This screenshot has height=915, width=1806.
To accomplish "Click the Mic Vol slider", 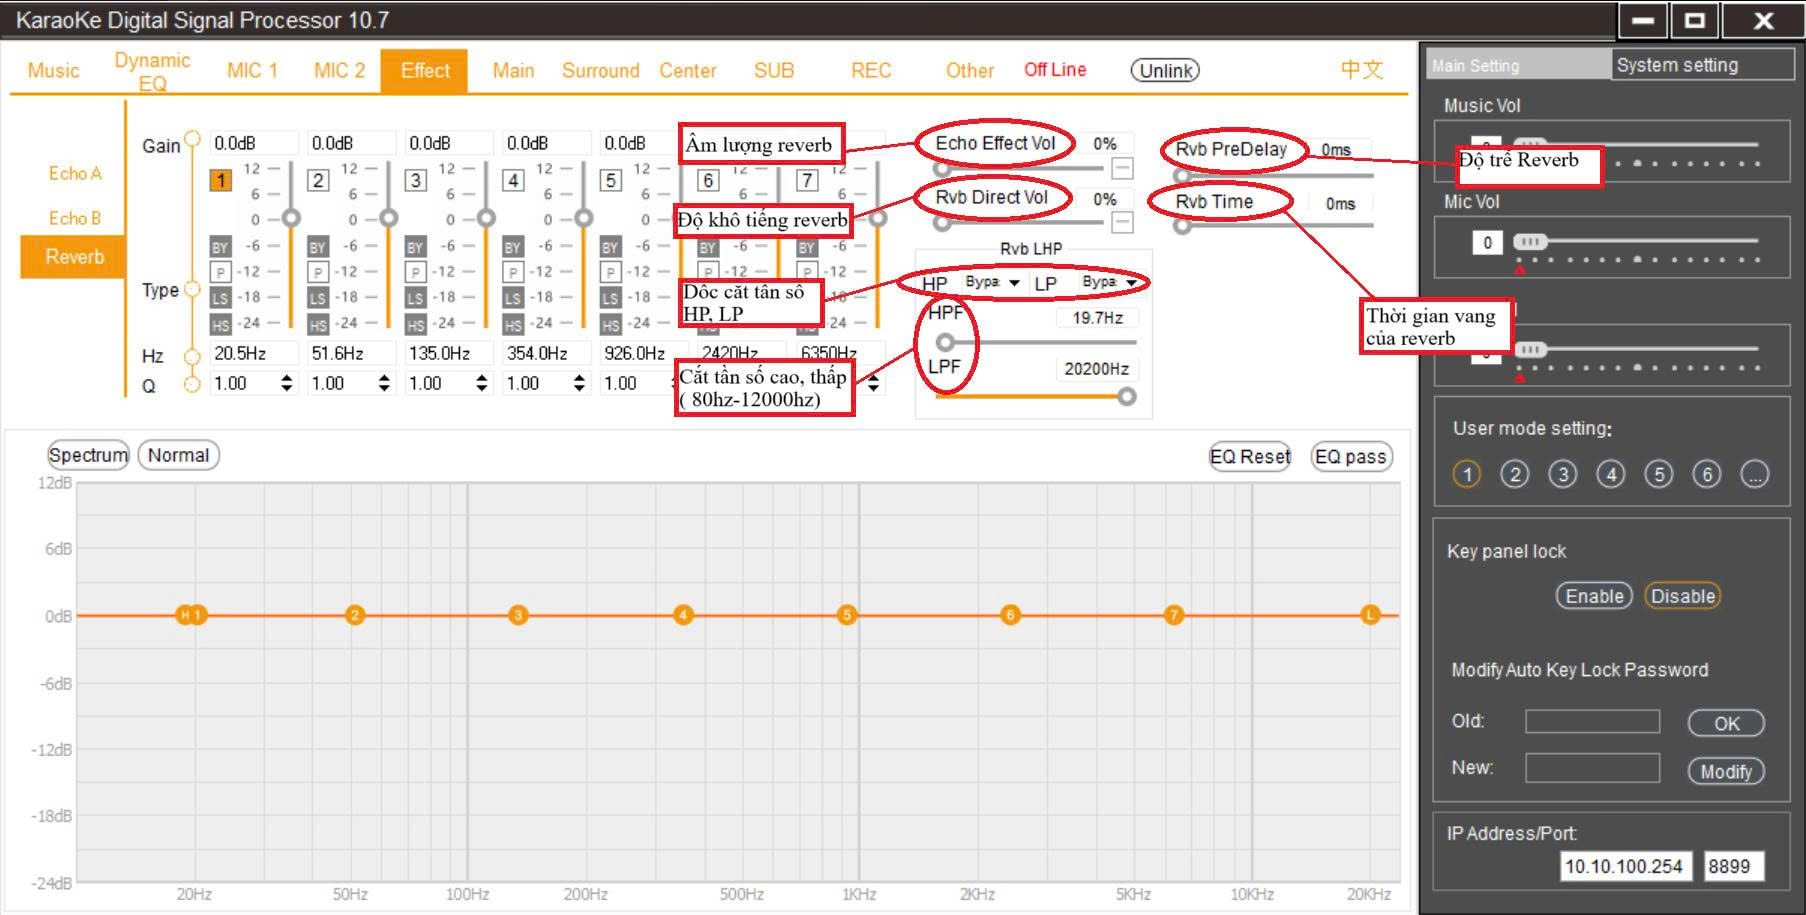I will tap(1635, 241).
